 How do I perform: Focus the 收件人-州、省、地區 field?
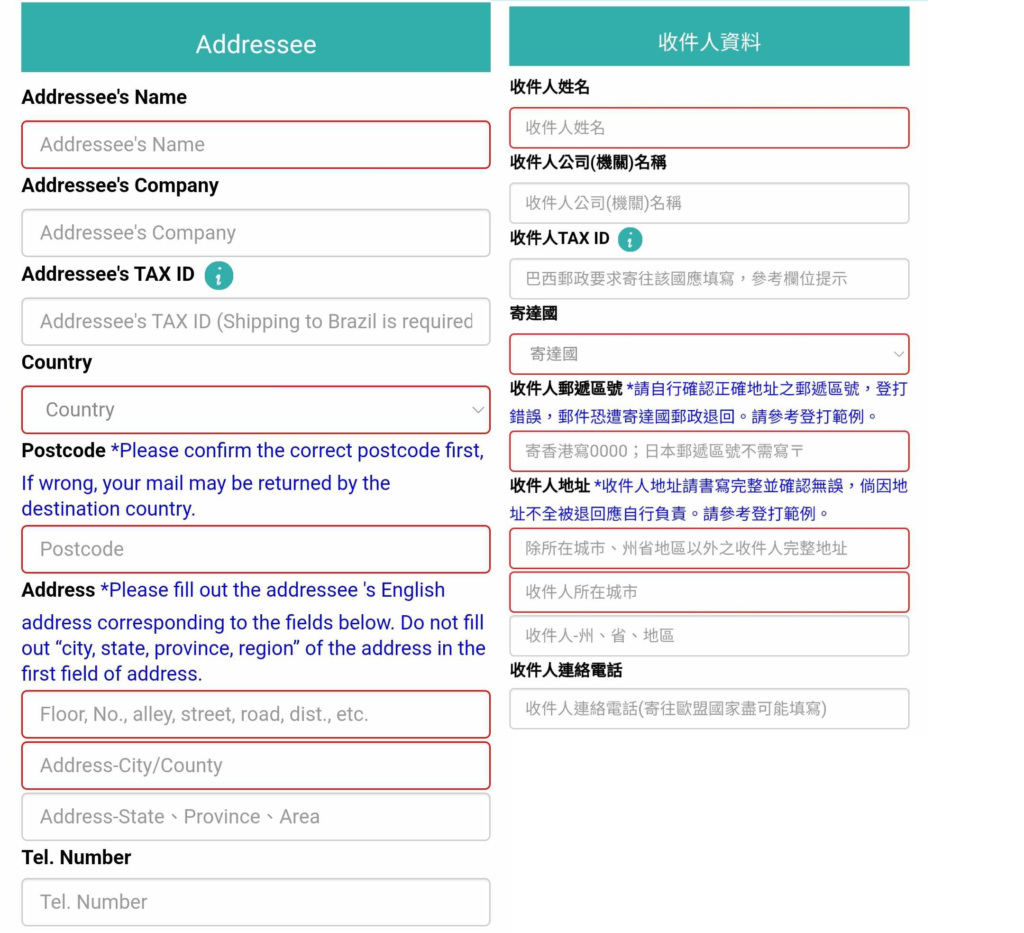pos(709,636)
